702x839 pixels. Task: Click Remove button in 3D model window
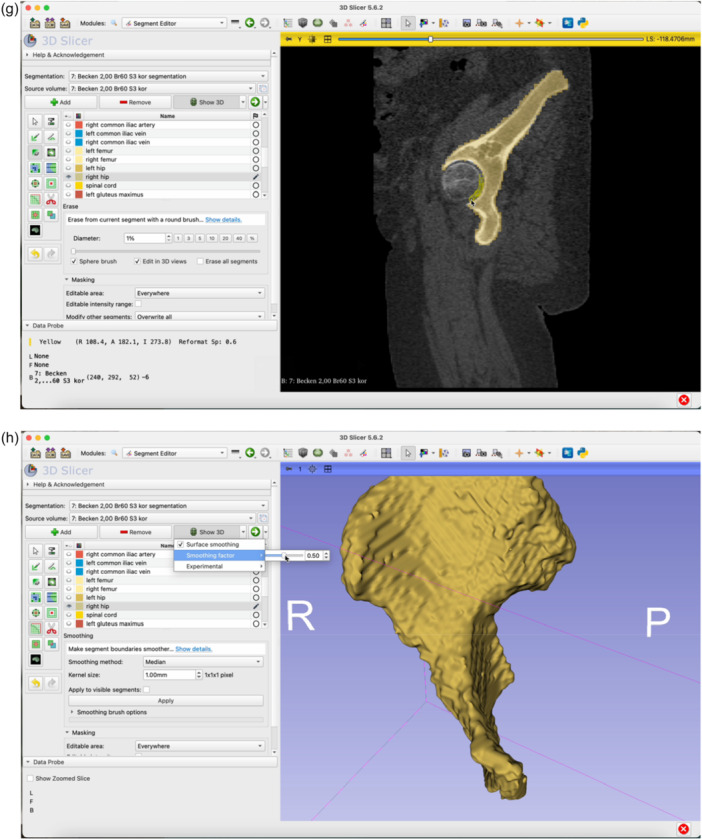click(x=136, y=532)
